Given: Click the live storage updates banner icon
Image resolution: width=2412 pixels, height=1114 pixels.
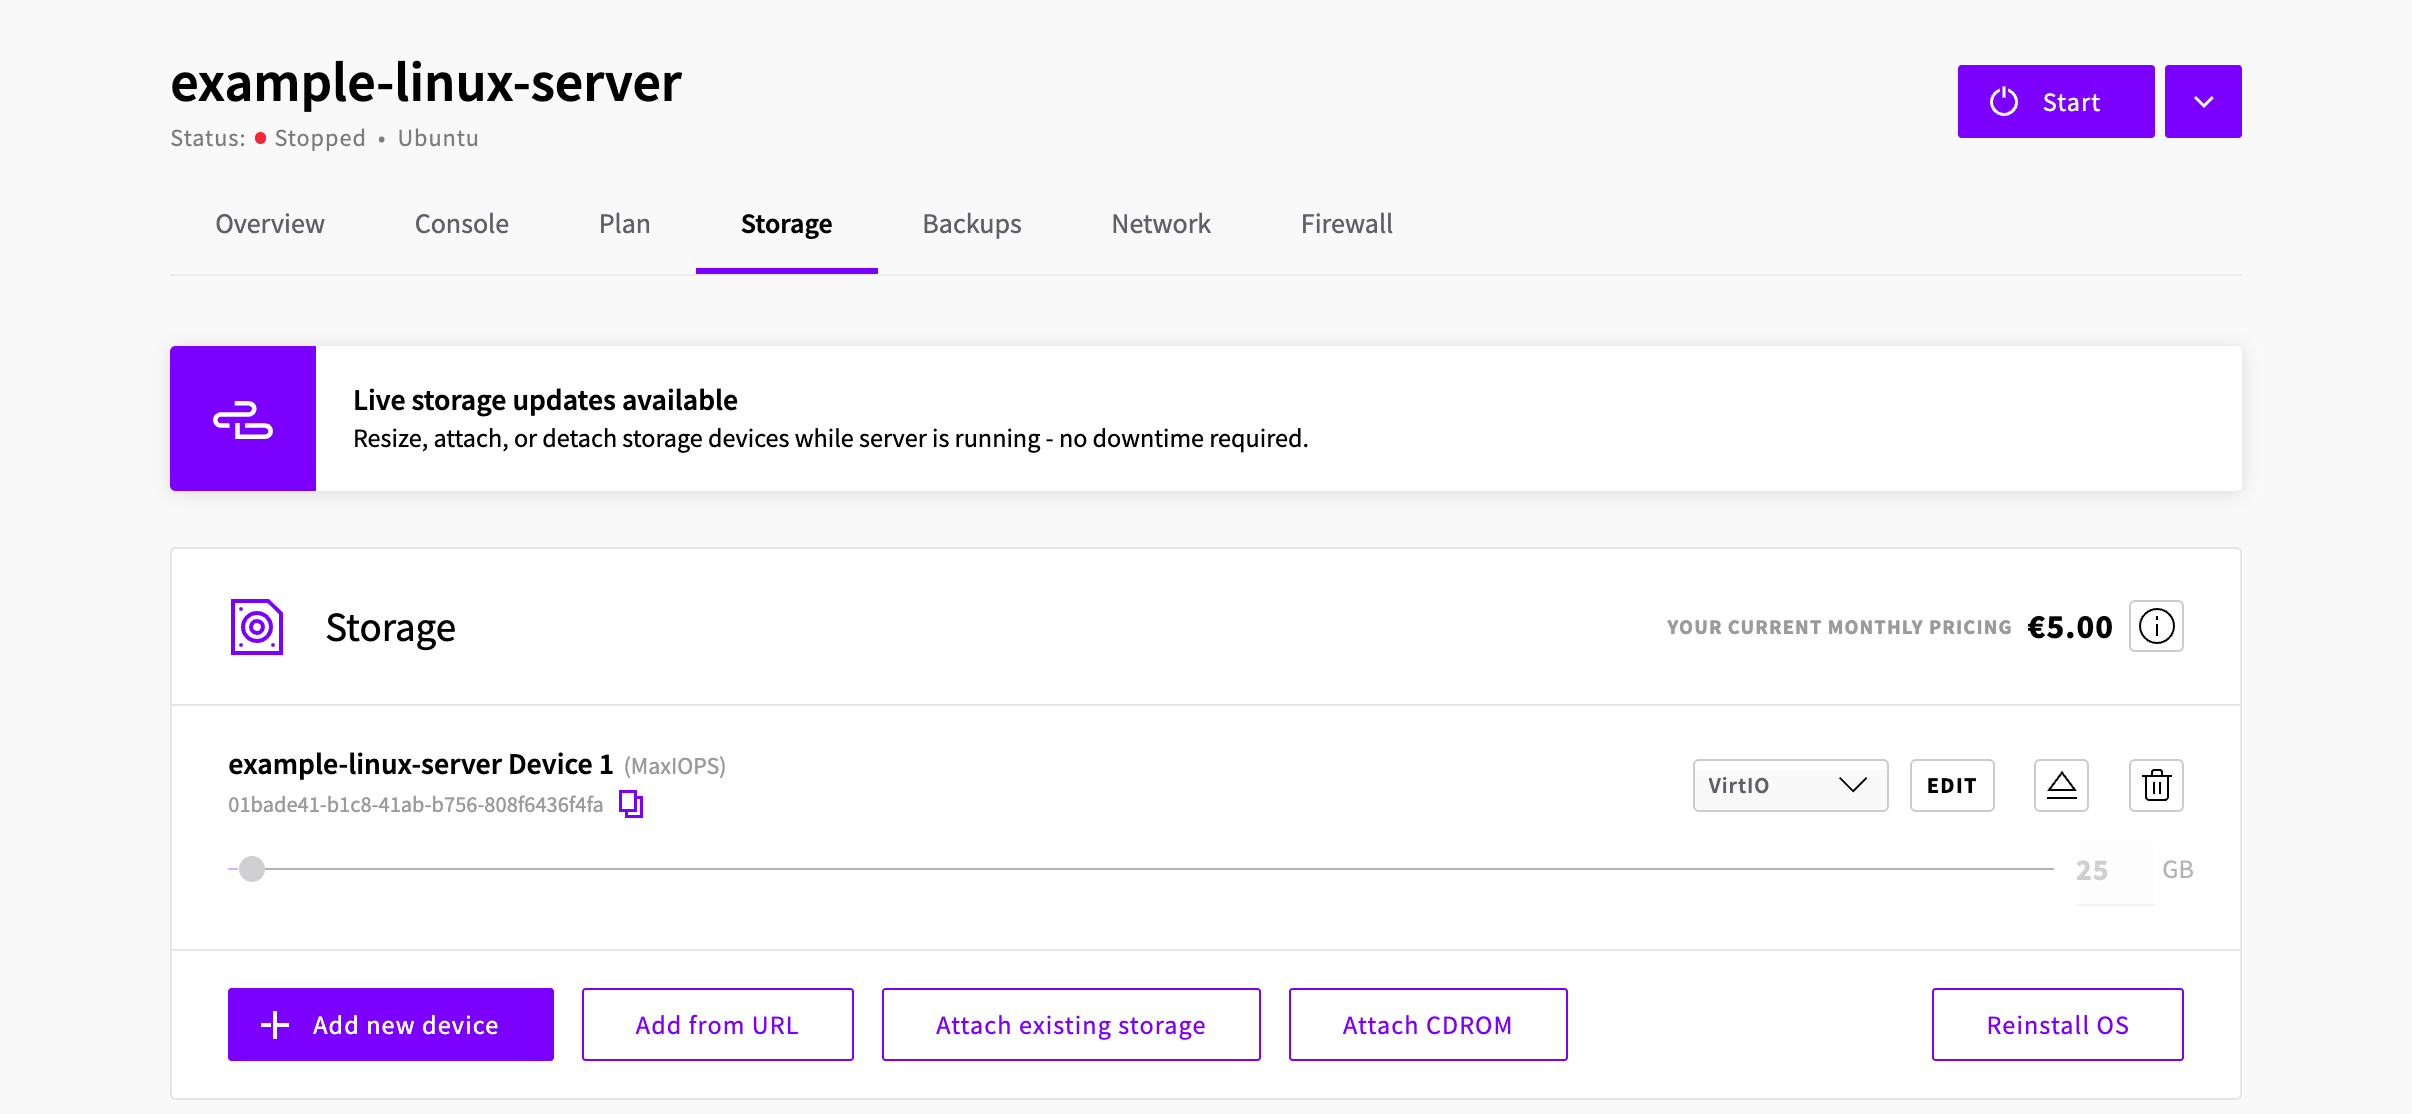Looking at the screenshot, I should click(x=243, y=419).
